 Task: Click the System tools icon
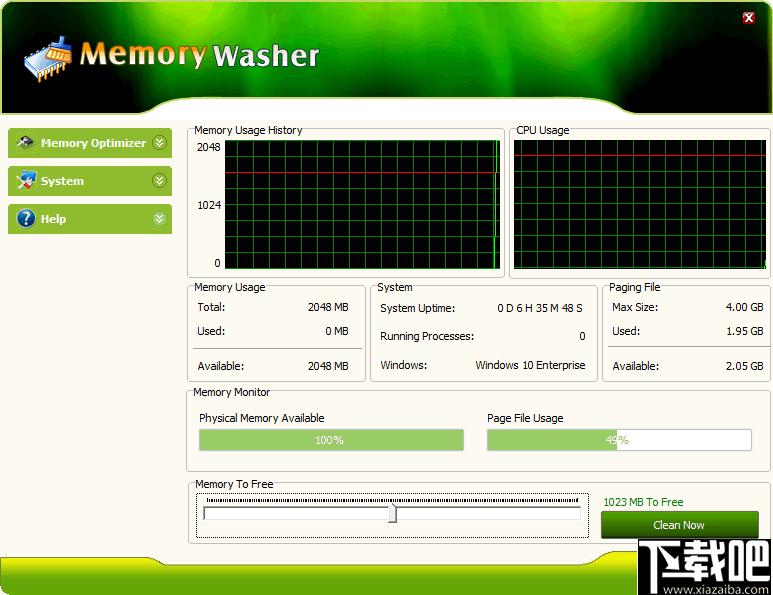point(26,180)
